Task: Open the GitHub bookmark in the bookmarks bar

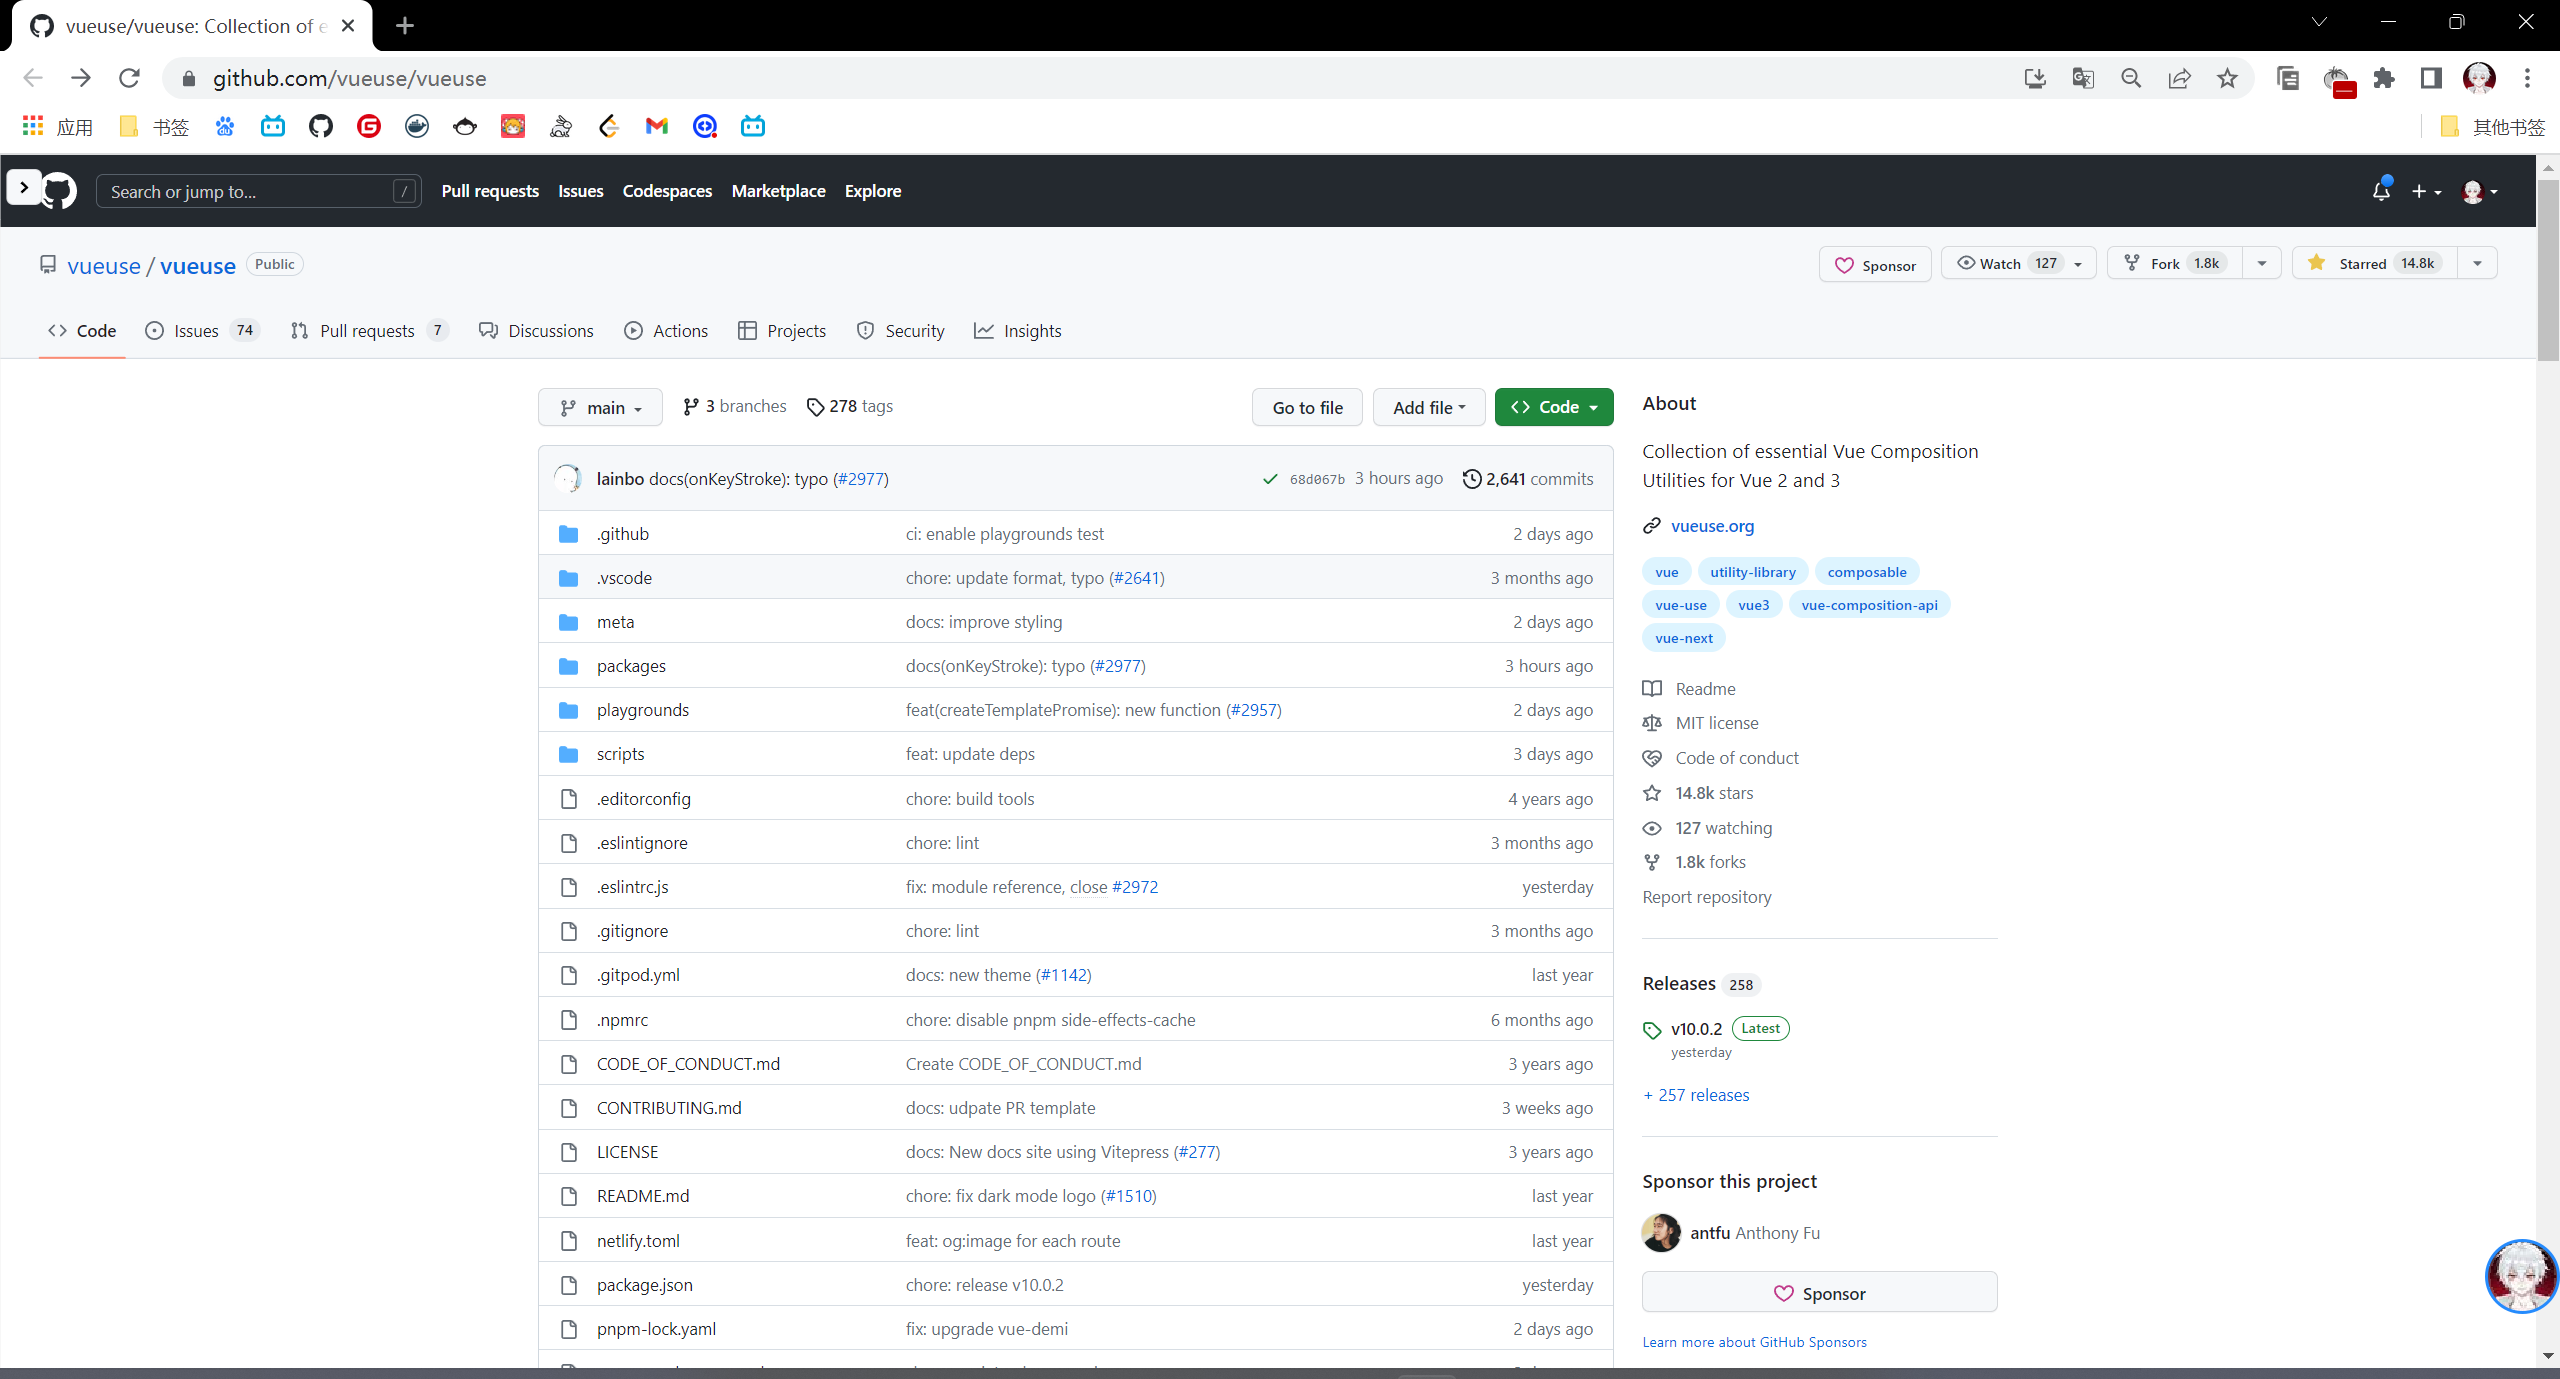Action: (321, 126)
